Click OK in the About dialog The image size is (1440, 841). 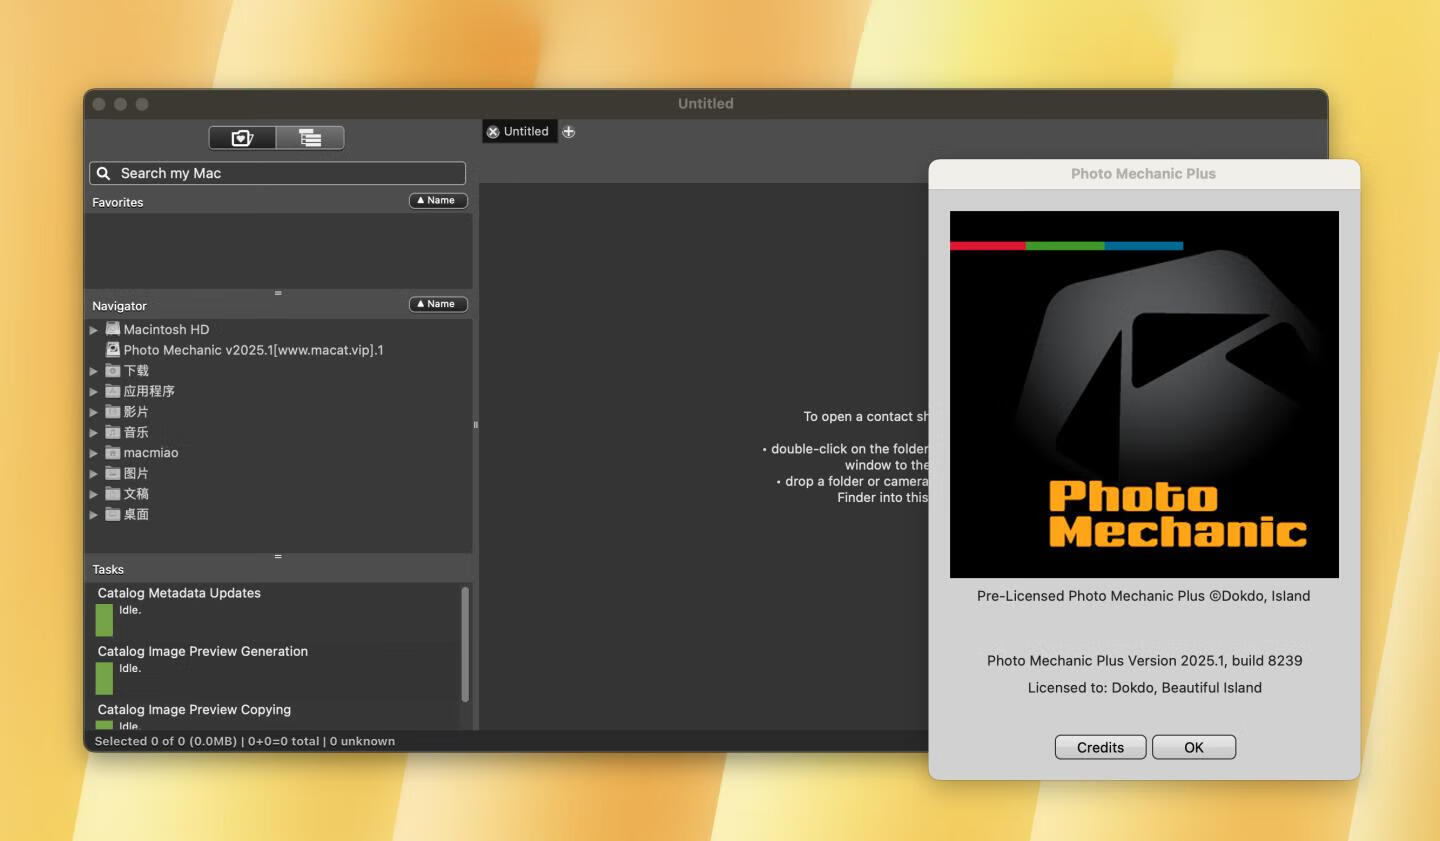(x=1194, y=747)
